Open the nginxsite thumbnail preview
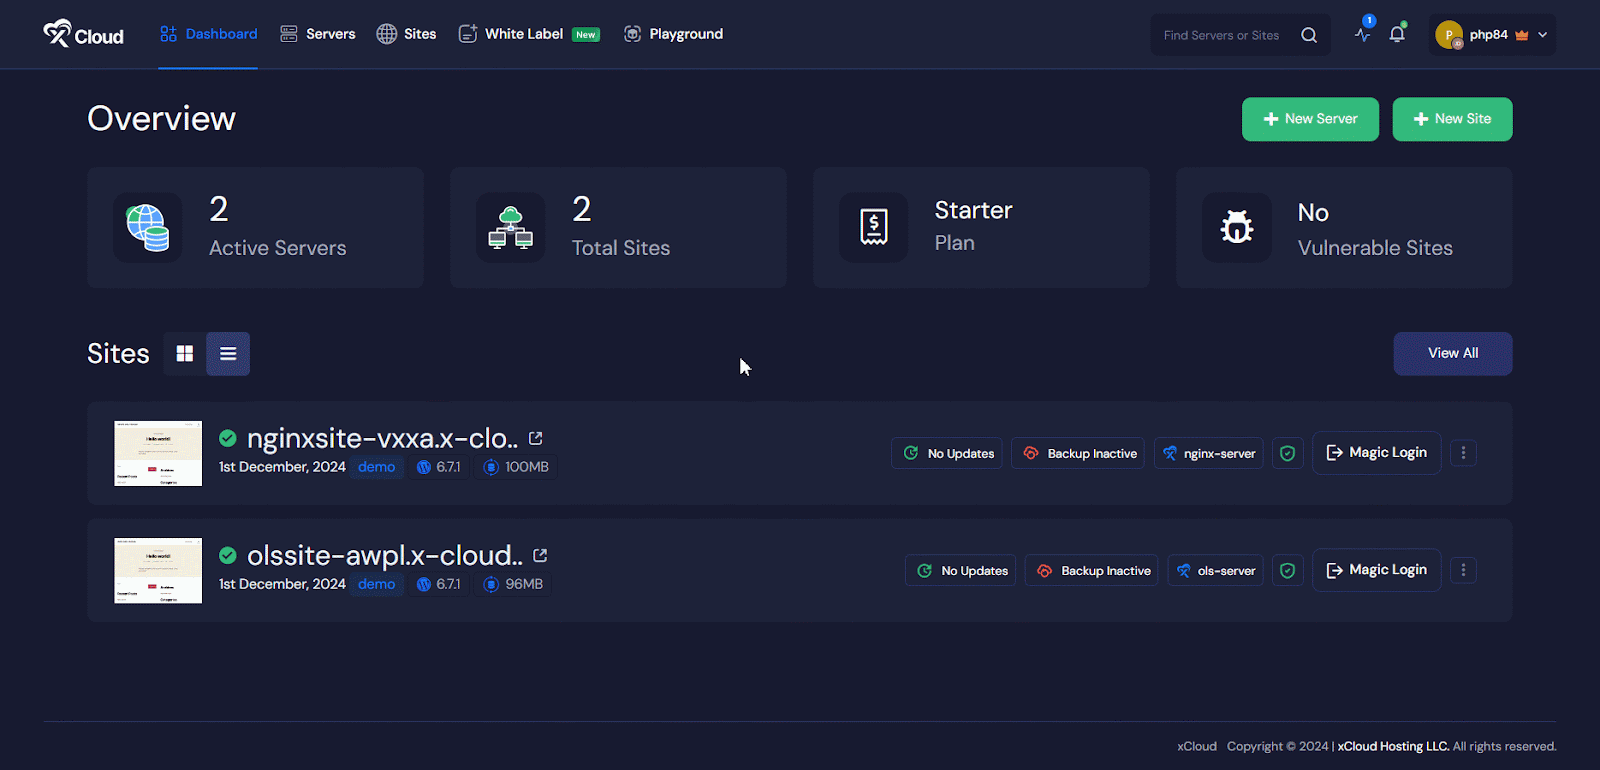The width and height of the screenshot is (1600, 770). coord(158,453)
